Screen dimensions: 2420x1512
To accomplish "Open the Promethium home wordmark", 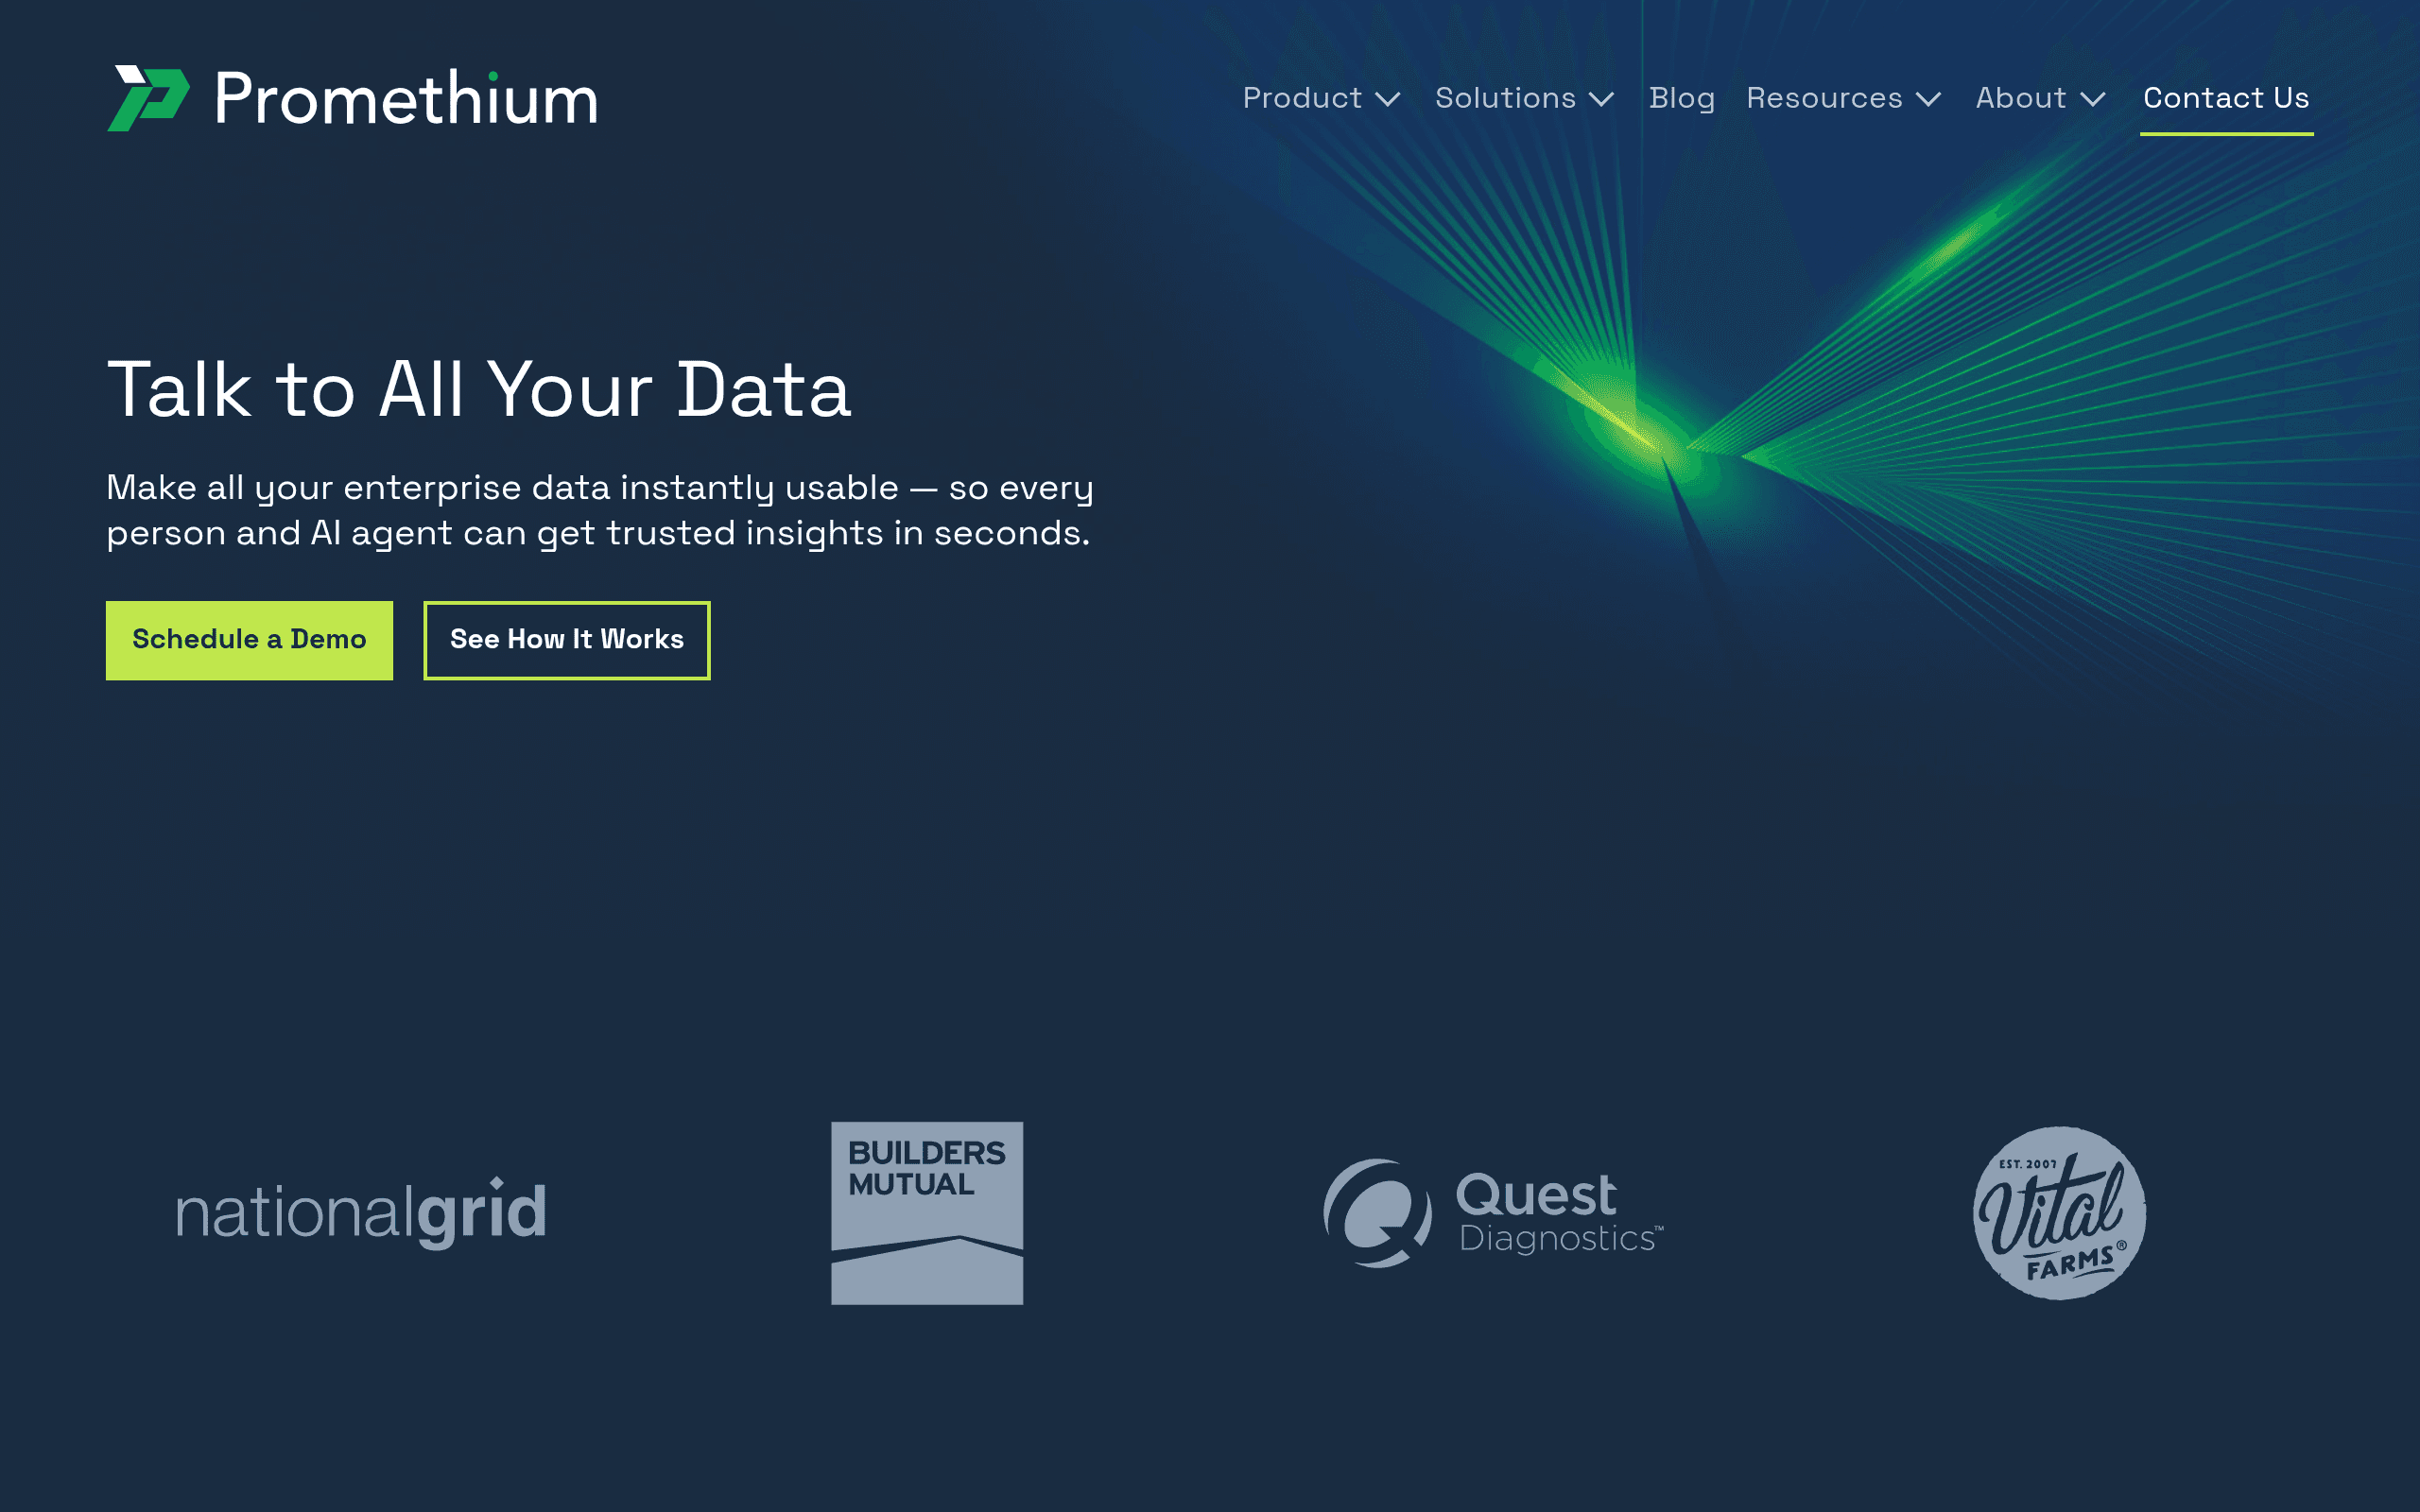I will 406,98.
